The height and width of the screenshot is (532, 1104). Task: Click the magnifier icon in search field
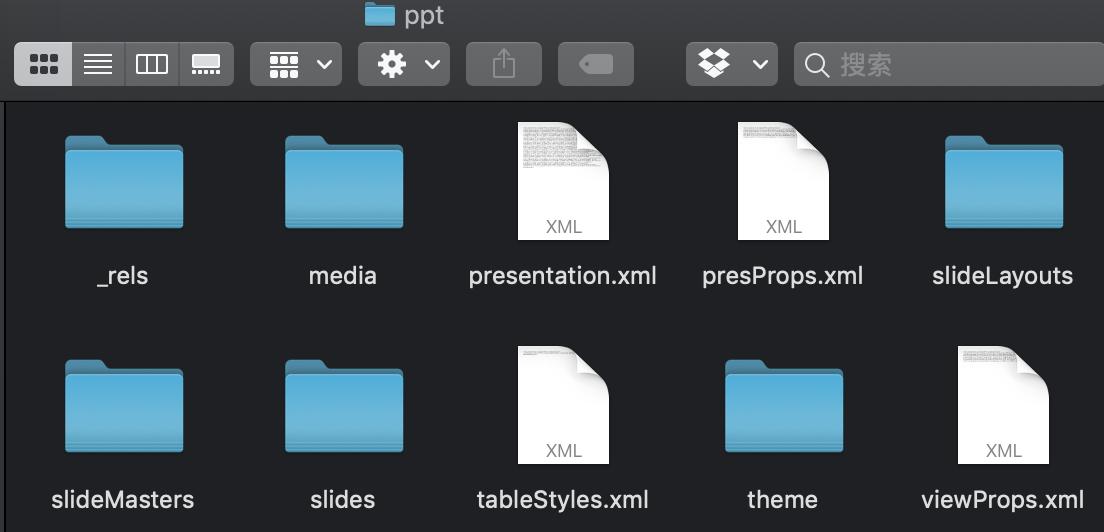pyautogui.click(x=817, y=65)
